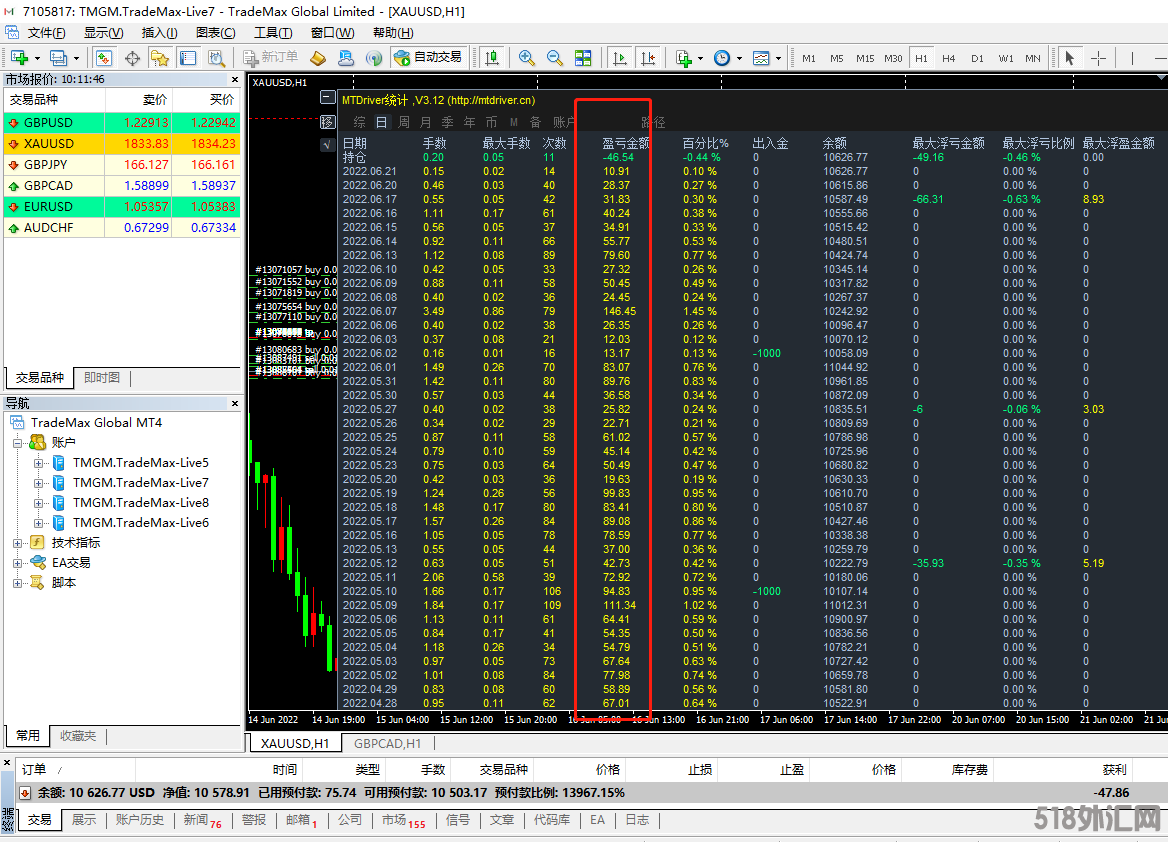Switch chart to M1 timeframe

coord(809,58)
